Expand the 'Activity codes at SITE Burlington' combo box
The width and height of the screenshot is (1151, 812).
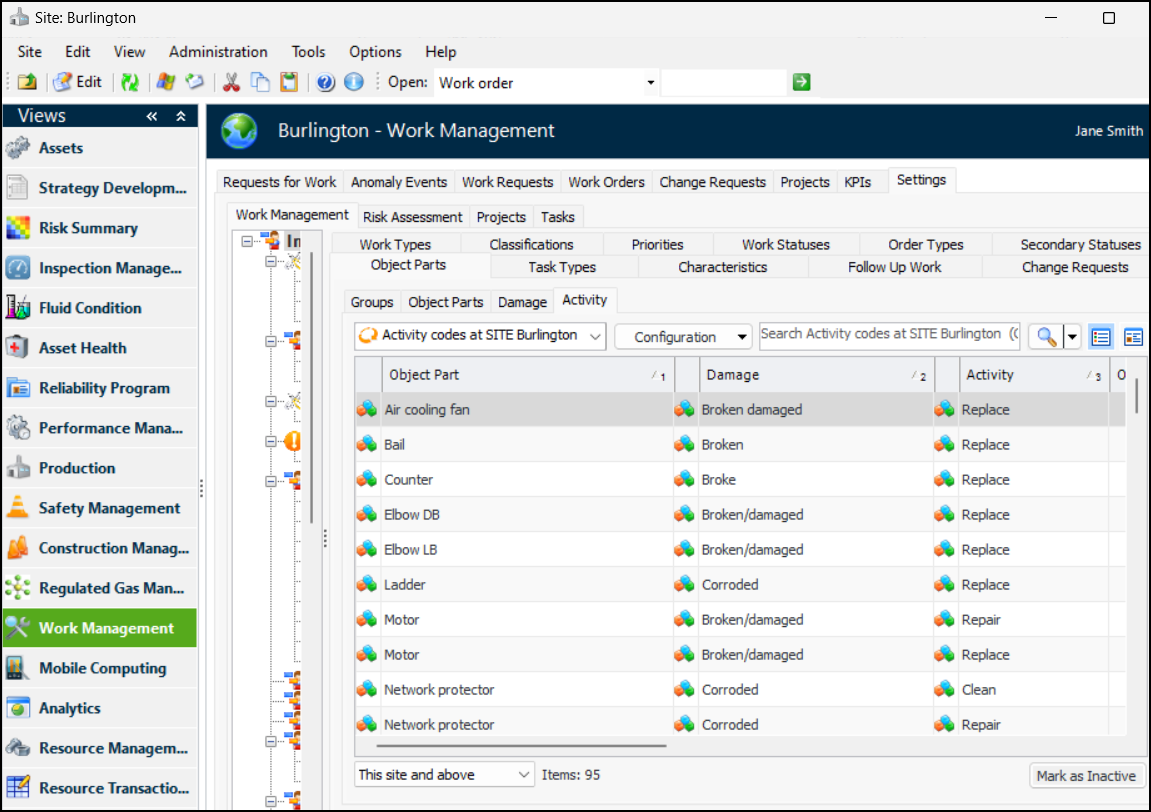click(x=595, y=336)
